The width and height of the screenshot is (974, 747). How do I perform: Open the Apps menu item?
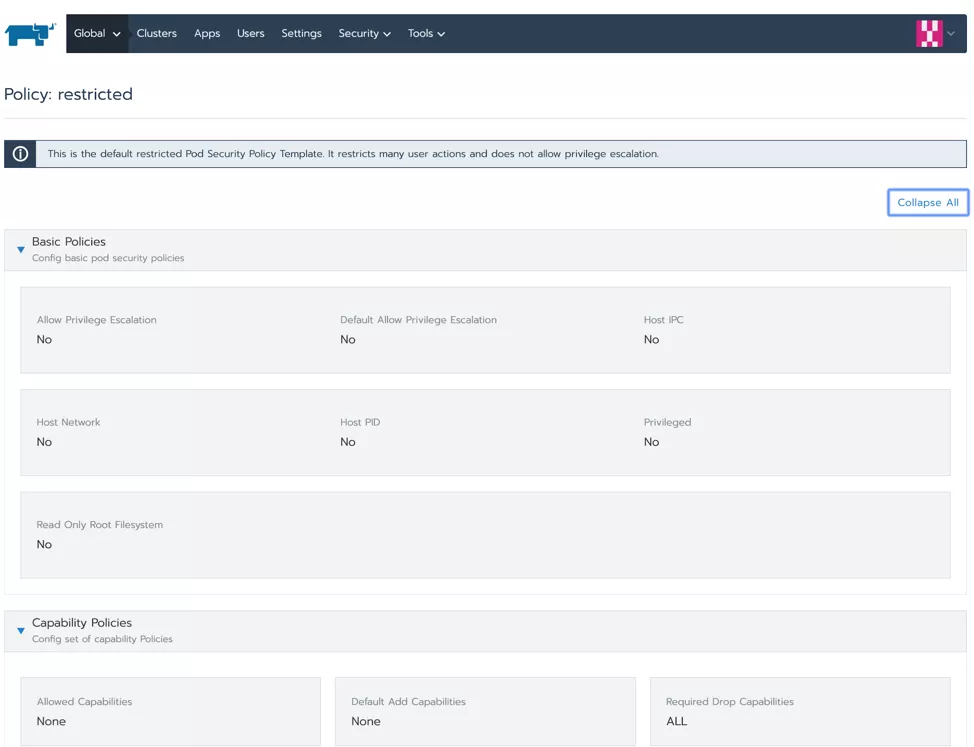[x=207, y=34]
